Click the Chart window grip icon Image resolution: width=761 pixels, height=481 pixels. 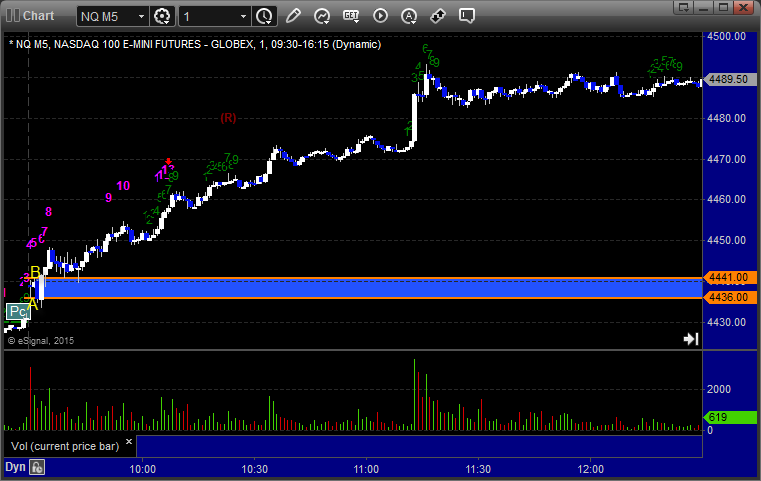pyautogui.click(x=13, y=16)
